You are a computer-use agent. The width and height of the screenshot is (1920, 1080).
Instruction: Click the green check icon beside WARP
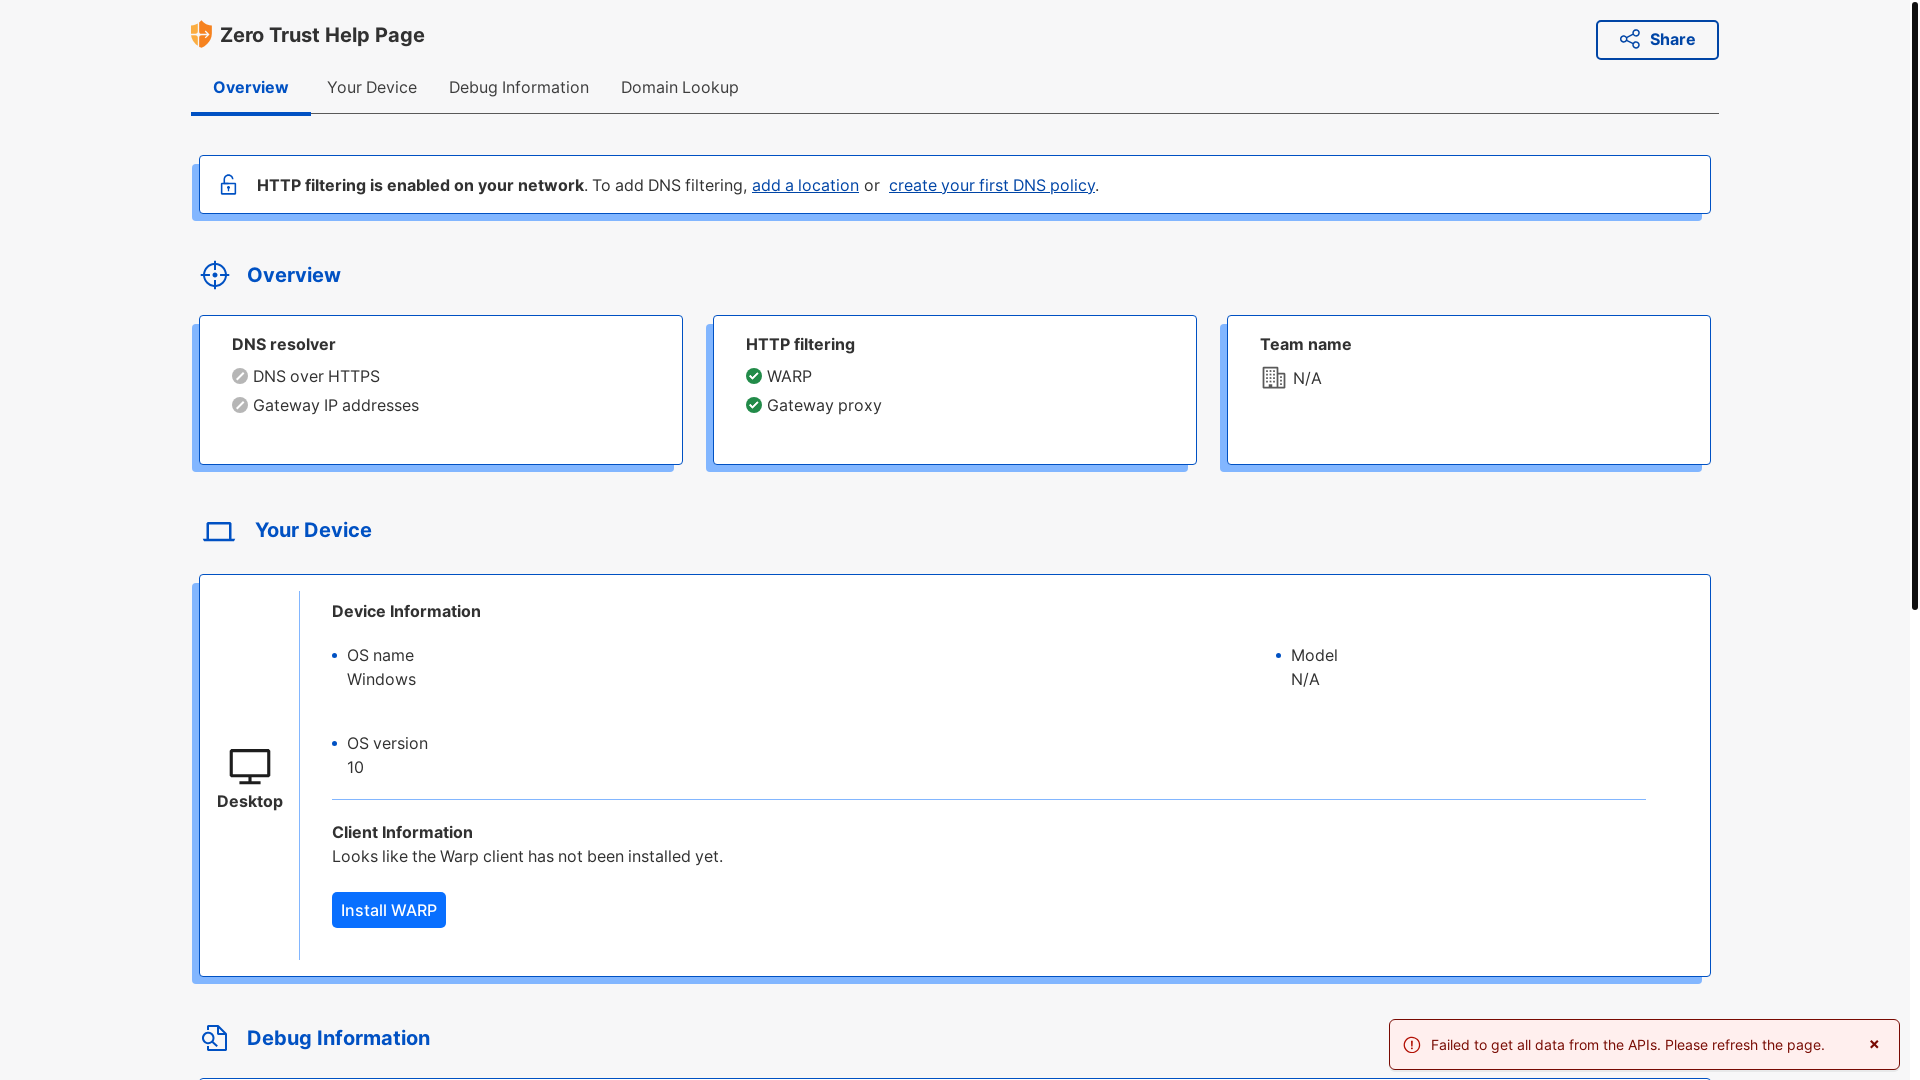click(754, 376)
